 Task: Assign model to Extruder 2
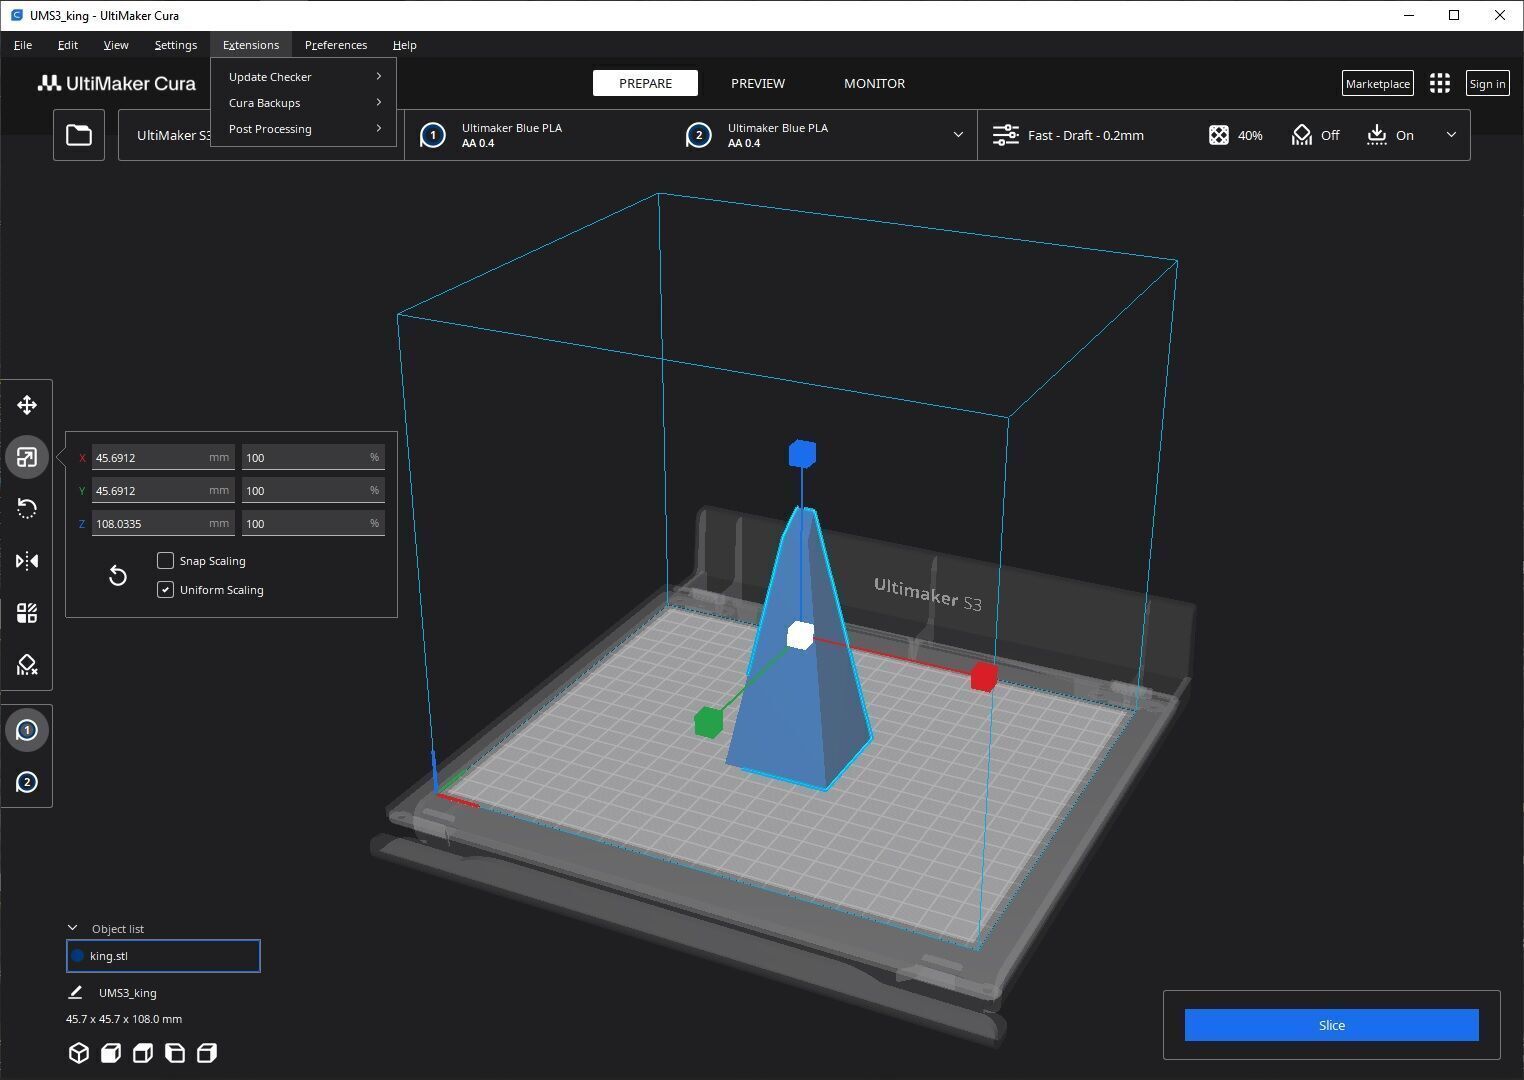[x=27, y=782]
